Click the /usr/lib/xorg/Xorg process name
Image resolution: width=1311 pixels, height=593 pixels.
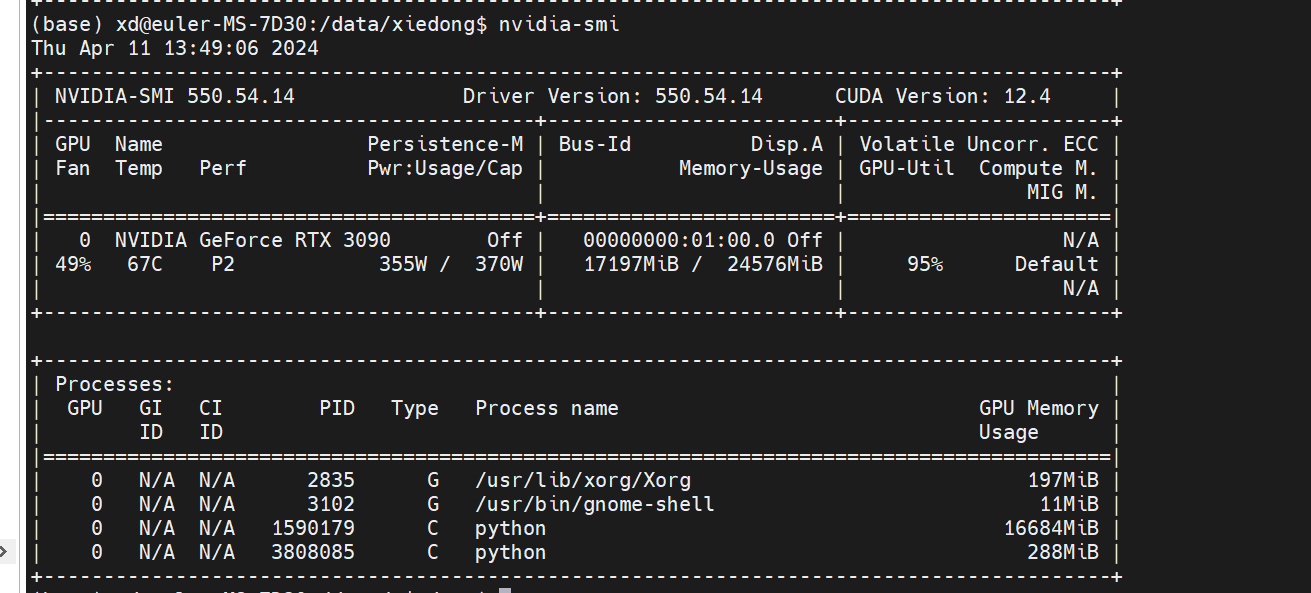point(583,480)
